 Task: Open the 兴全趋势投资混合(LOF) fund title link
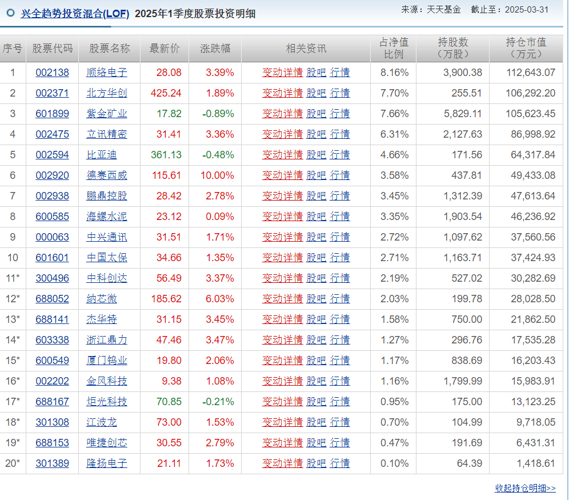pos(75,14)
